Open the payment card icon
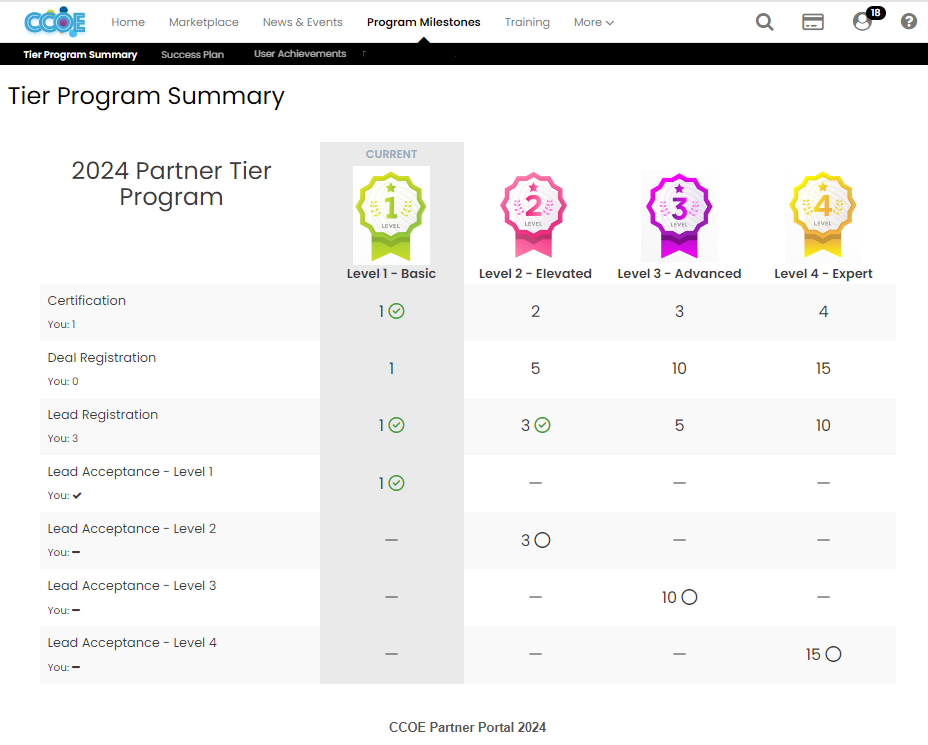This screenshot has height=745, width=928. (x=813, y=22)
